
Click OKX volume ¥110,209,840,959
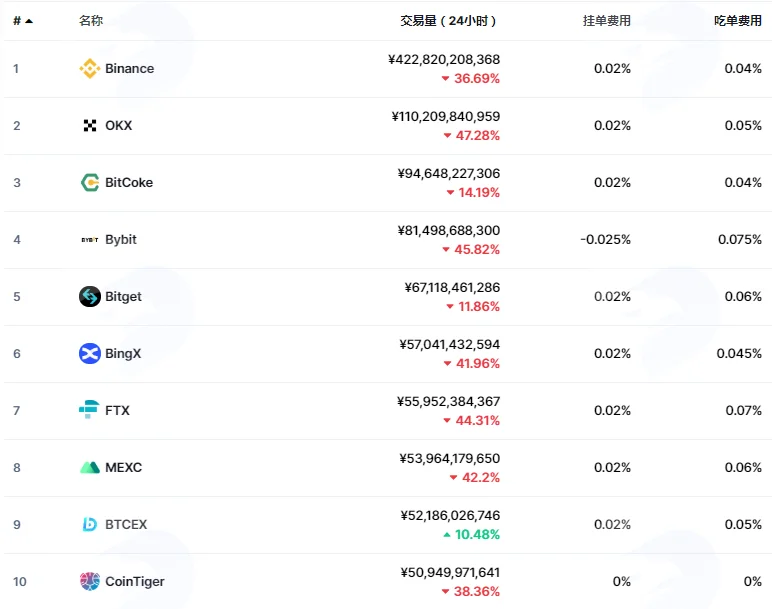[446, 117]
